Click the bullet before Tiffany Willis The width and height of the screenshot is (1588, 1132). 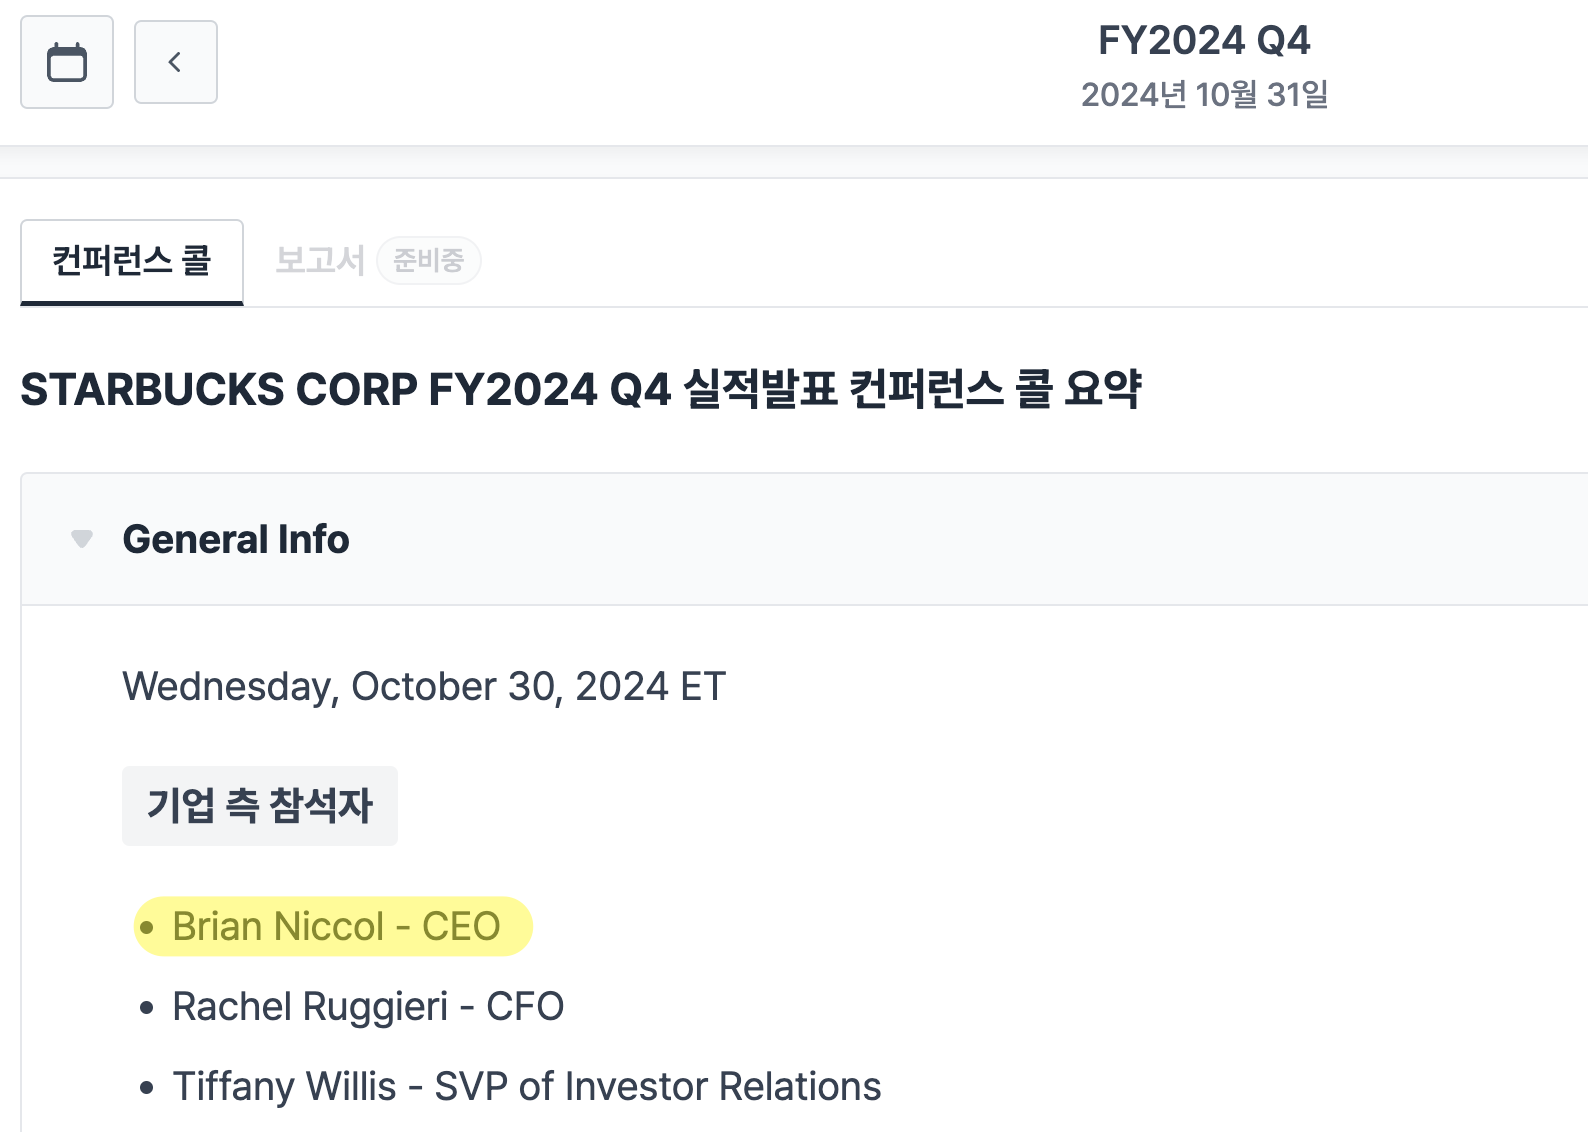pyautogui.click(x=148, y=1088)
